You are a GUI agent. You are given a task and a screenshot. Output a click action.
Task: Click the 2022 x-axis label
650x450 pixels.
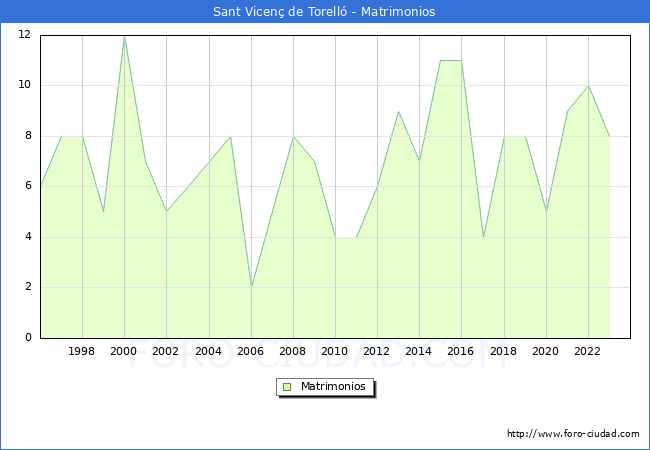click(587, 351)
